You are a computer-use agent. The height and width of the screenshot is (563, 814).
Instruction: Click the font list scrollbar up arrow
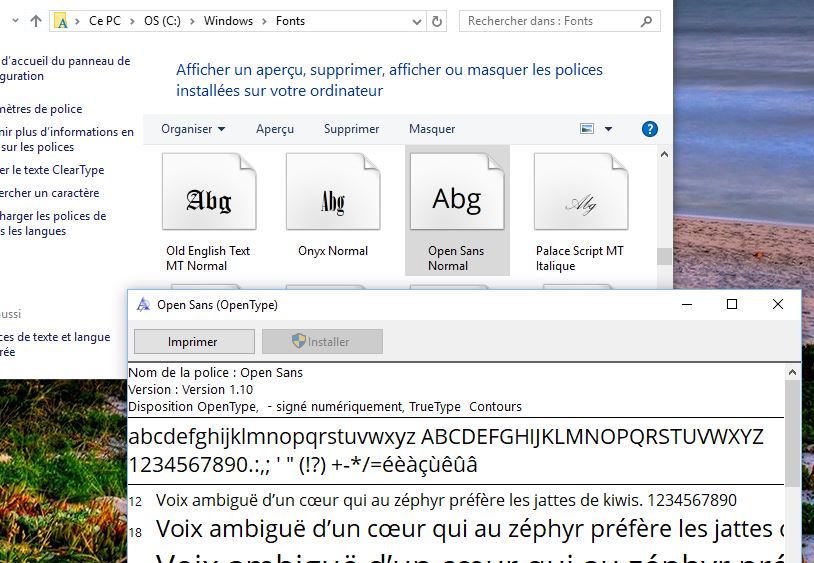pyautogui.click(x=664, y=154)
